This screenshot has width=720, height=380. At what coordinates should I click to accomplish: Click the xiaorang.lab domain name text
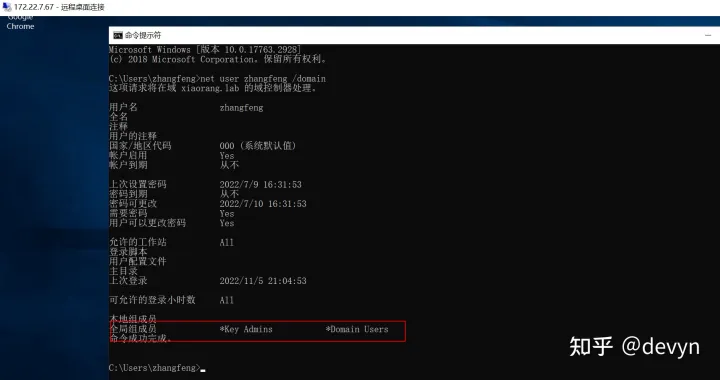tap(210, 88)
